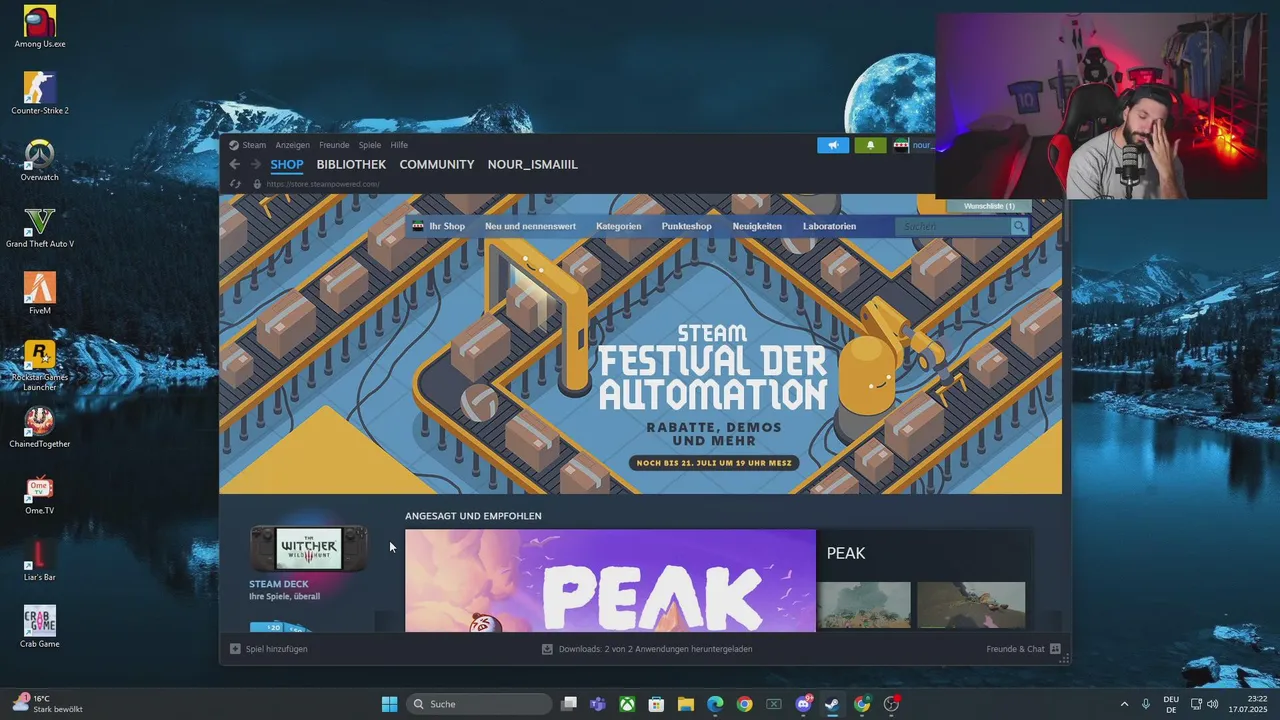Open Microsoft Store from taskbar
The width and height of the screenshot is (1280, 720).
point(656,704)
